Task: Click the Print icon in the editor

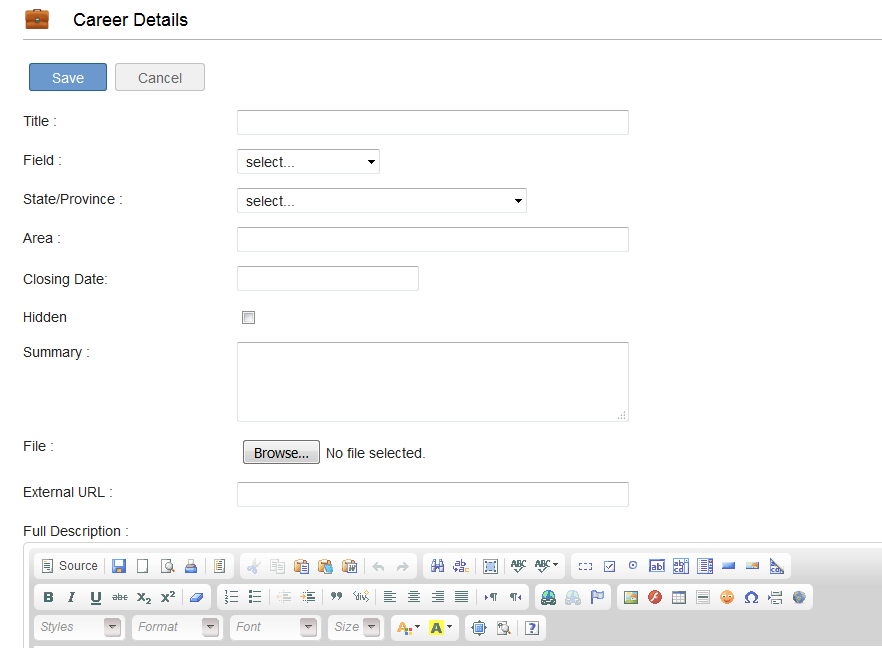Action: (191, 566)
